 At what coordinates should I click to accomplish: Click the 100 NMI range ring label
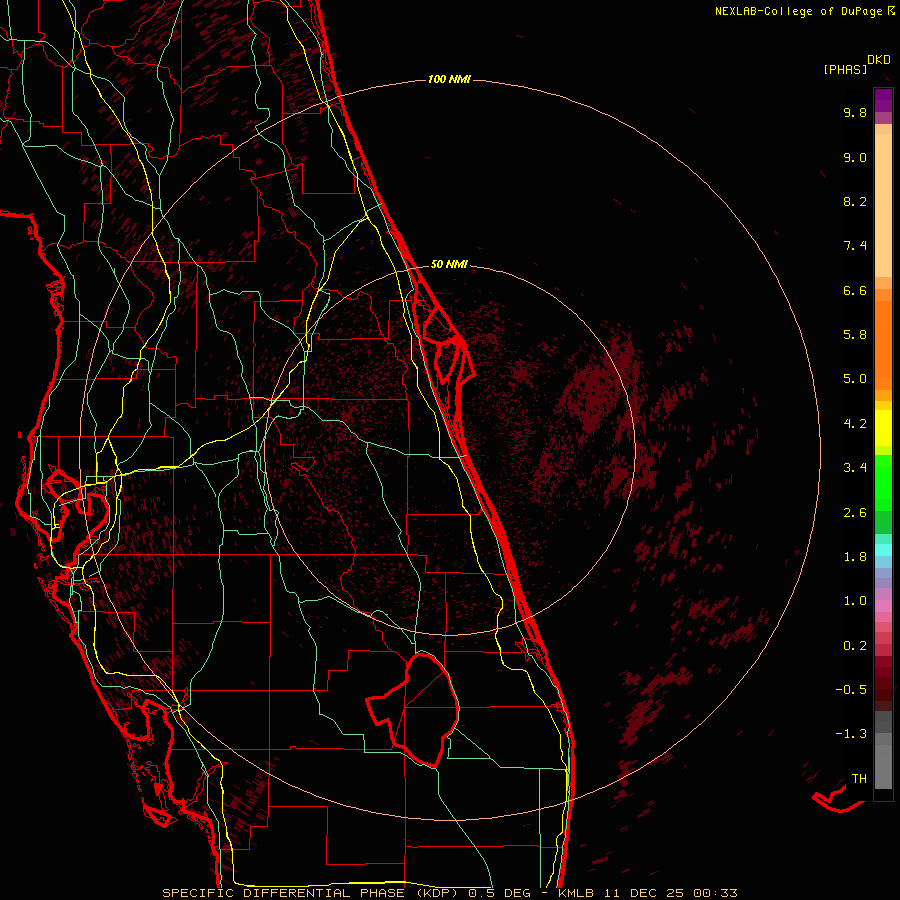tap(449, 79)
